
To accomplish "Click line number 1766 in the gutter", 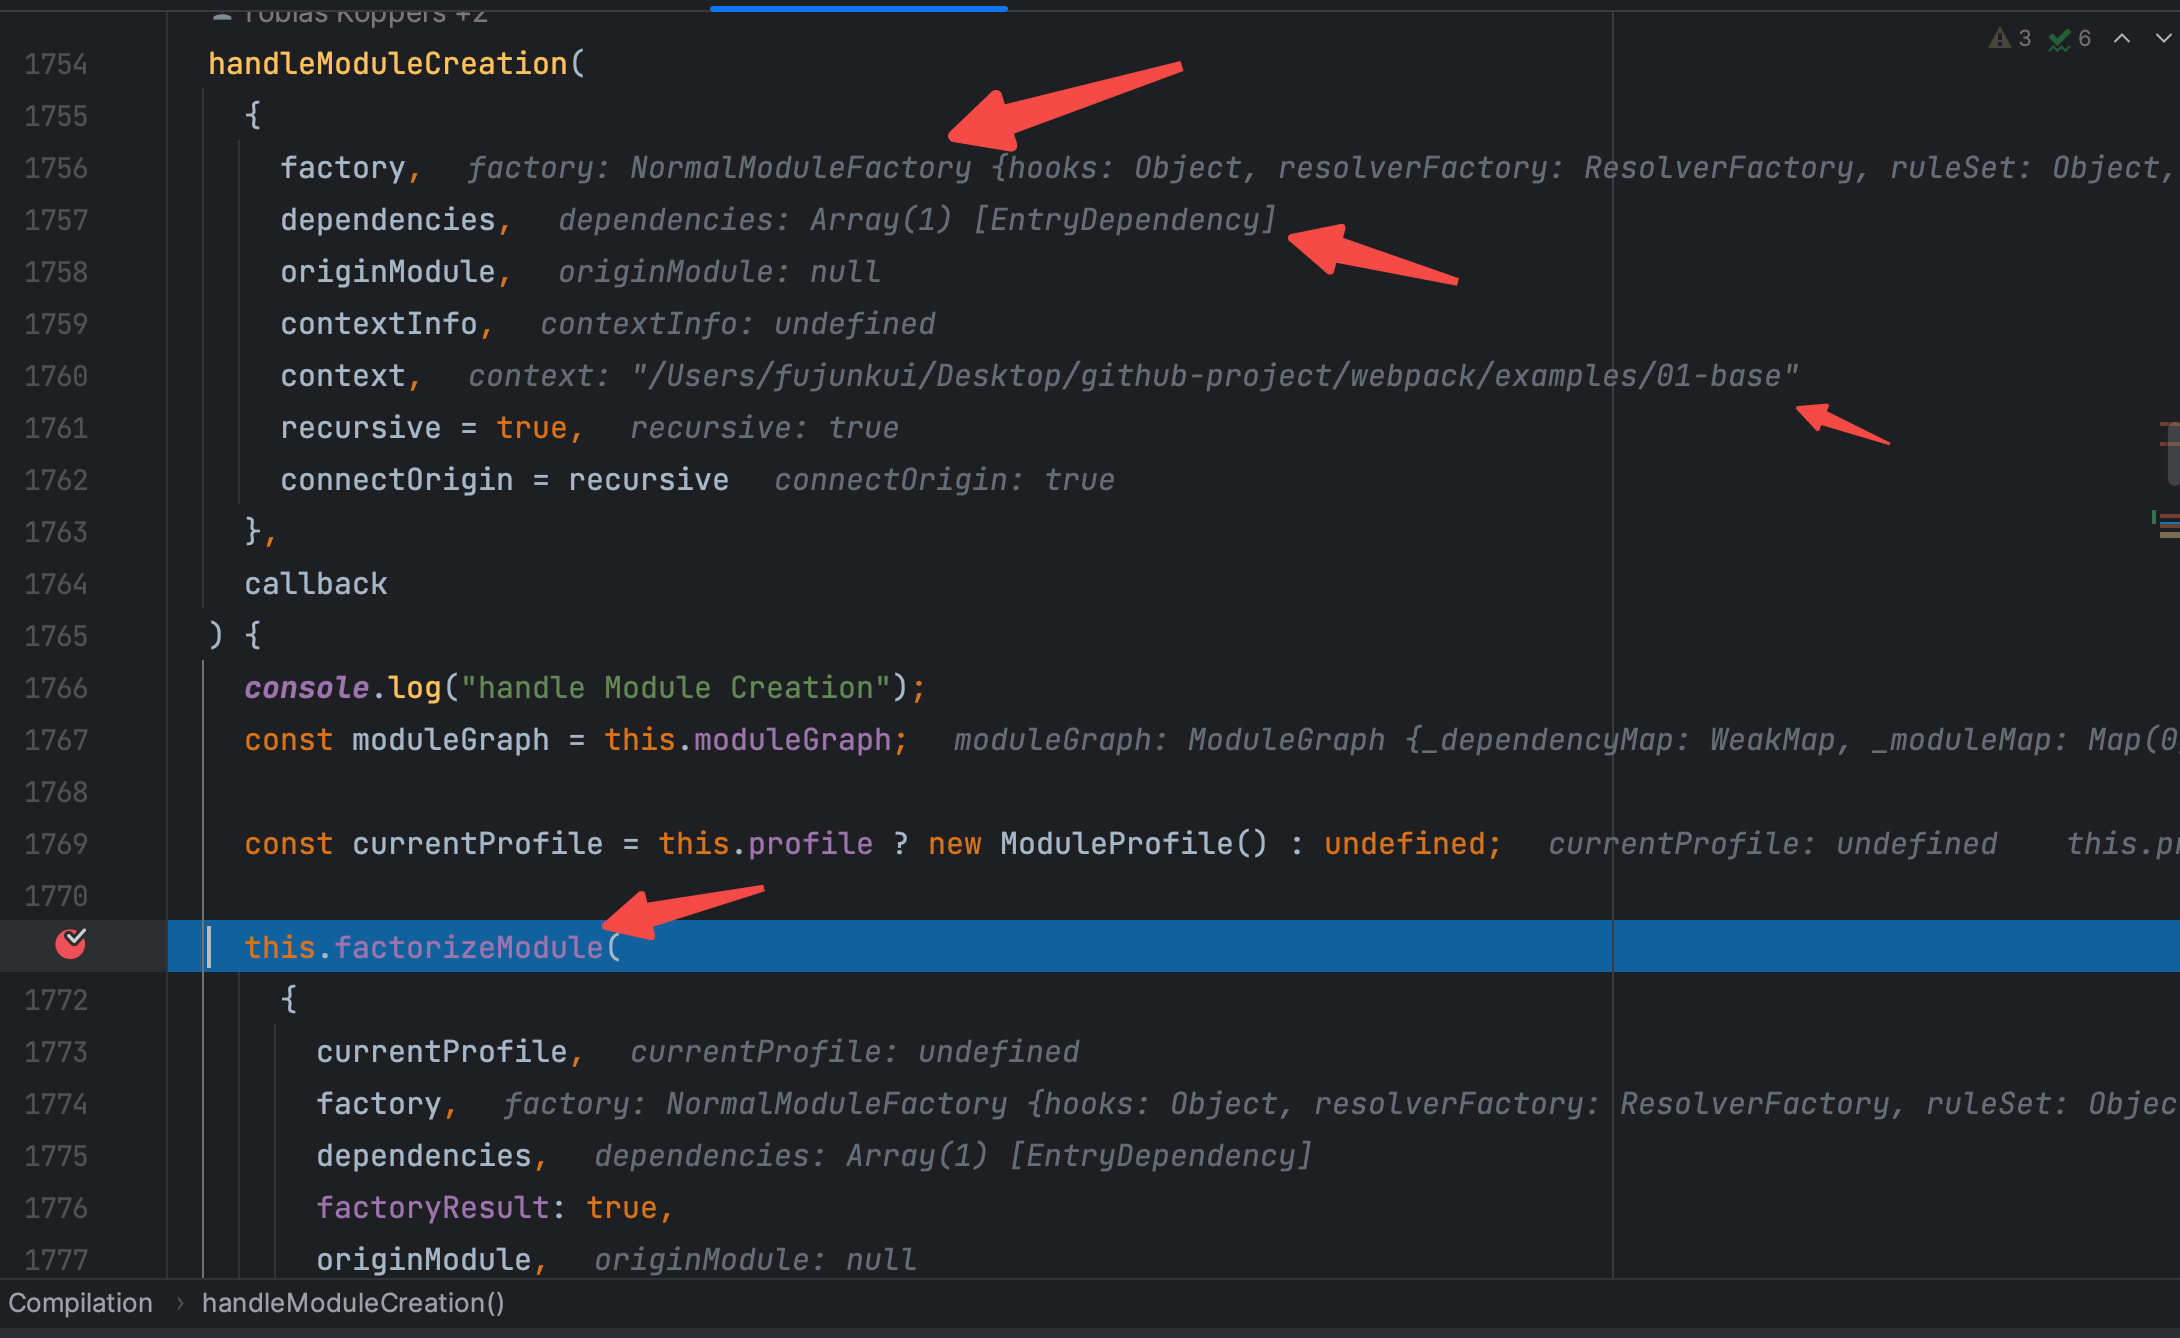I will tap(56, 688).
